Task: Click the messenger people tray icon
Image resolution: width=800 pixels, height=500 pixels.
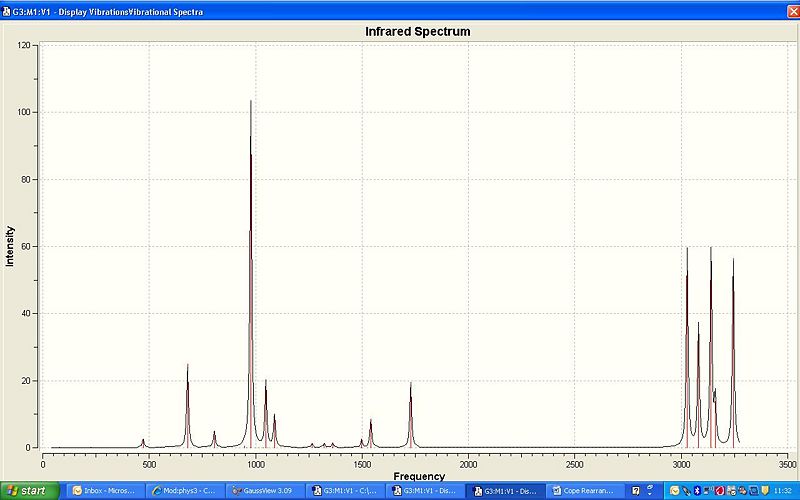Action: 742,491
